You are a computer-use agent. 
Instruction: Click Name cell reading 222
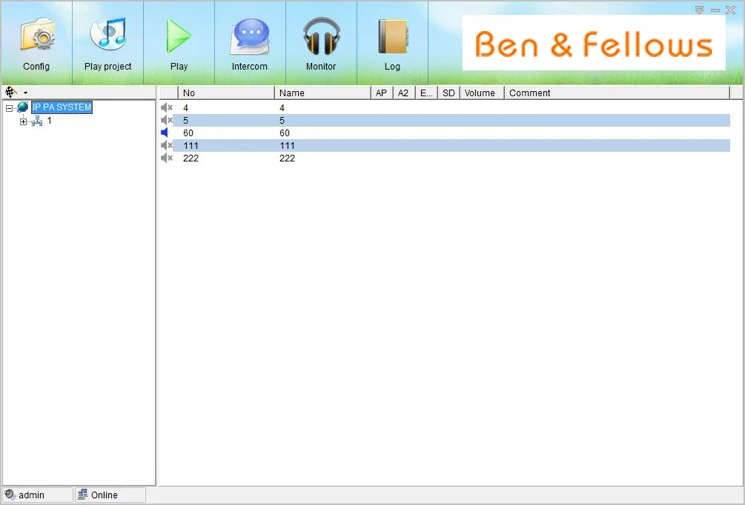[x=287, y=158]
